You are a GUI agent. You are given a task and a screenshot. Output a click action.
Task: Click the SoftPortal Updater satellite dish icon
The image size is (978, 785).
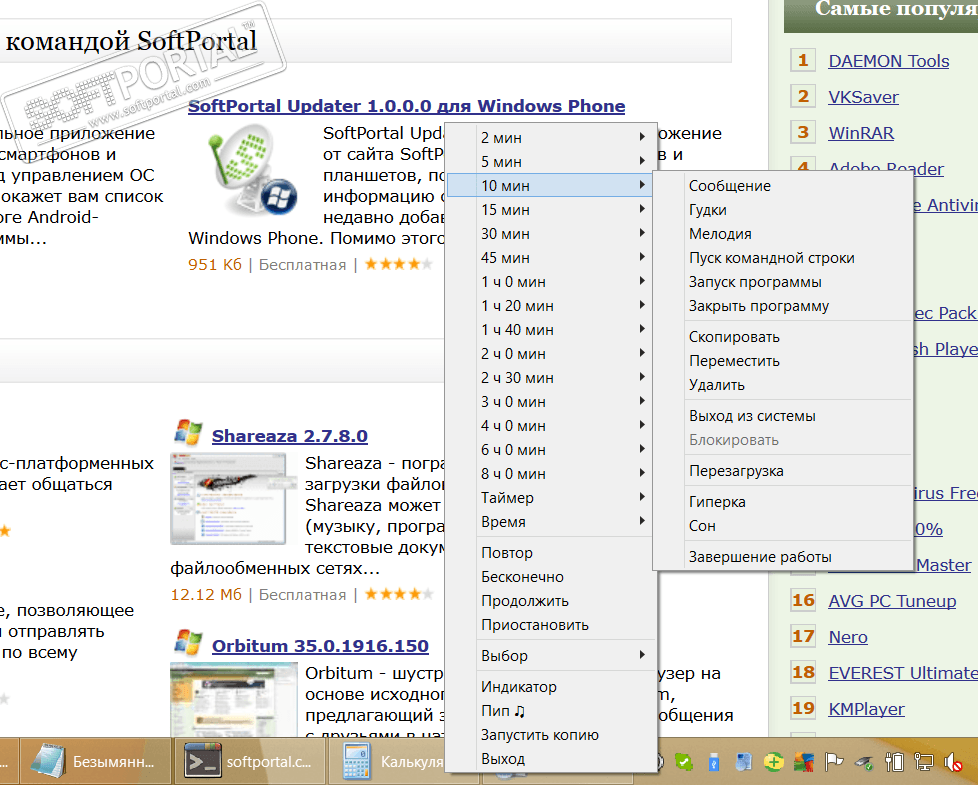click(252, 170)
